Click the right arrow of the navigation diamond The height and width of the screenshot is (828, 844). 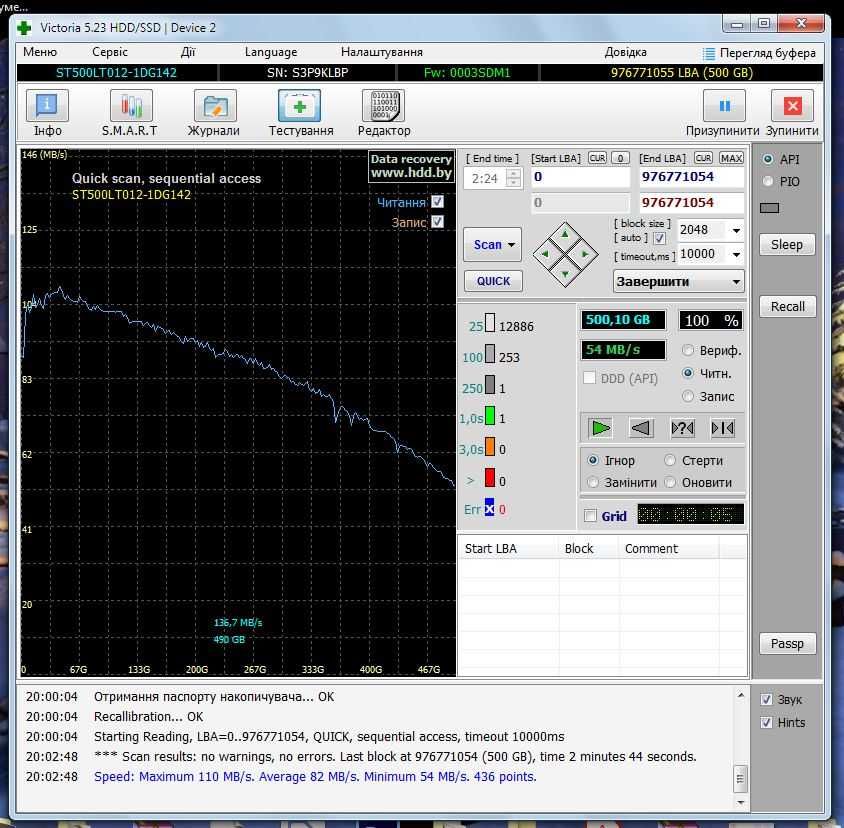tap(585, 254)
